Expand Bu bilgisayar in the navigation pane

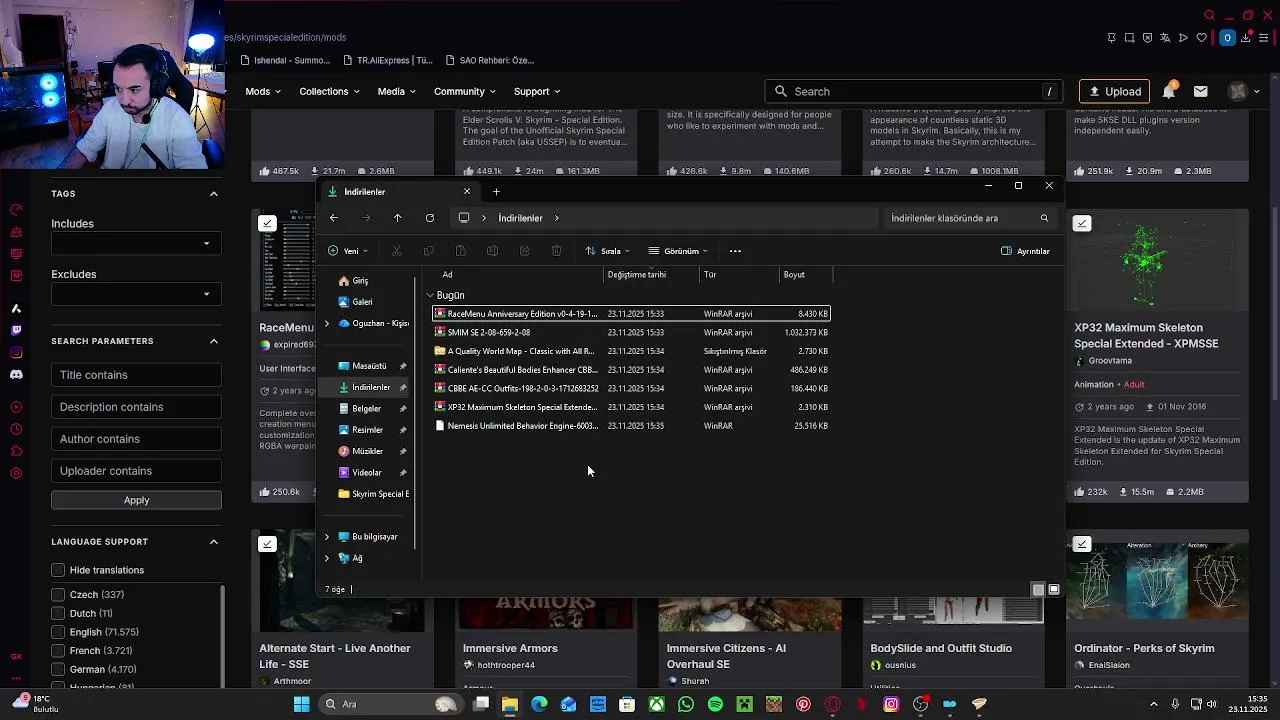[x=327, y=537]
